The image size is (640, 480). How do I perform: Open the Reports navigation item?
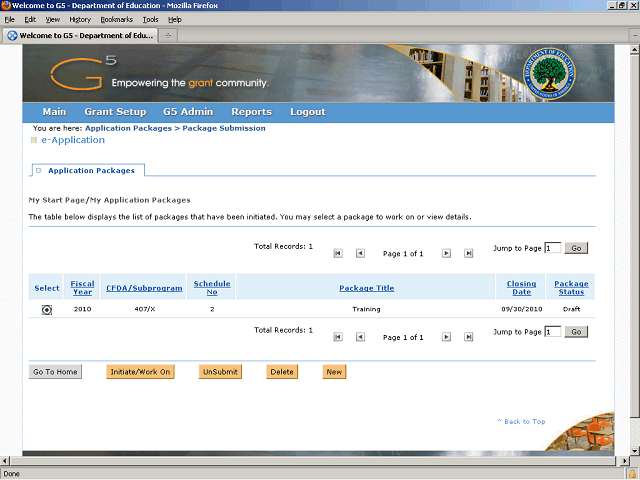[251, 112]
